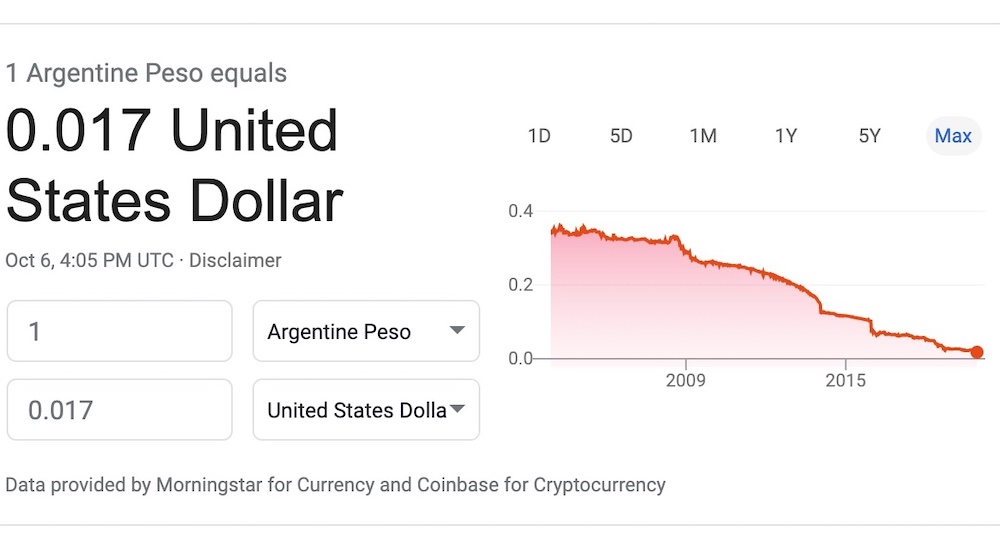This screenshot has height=548, width=1000.
Task: Select the 5D time range tab
Action: 621,136
